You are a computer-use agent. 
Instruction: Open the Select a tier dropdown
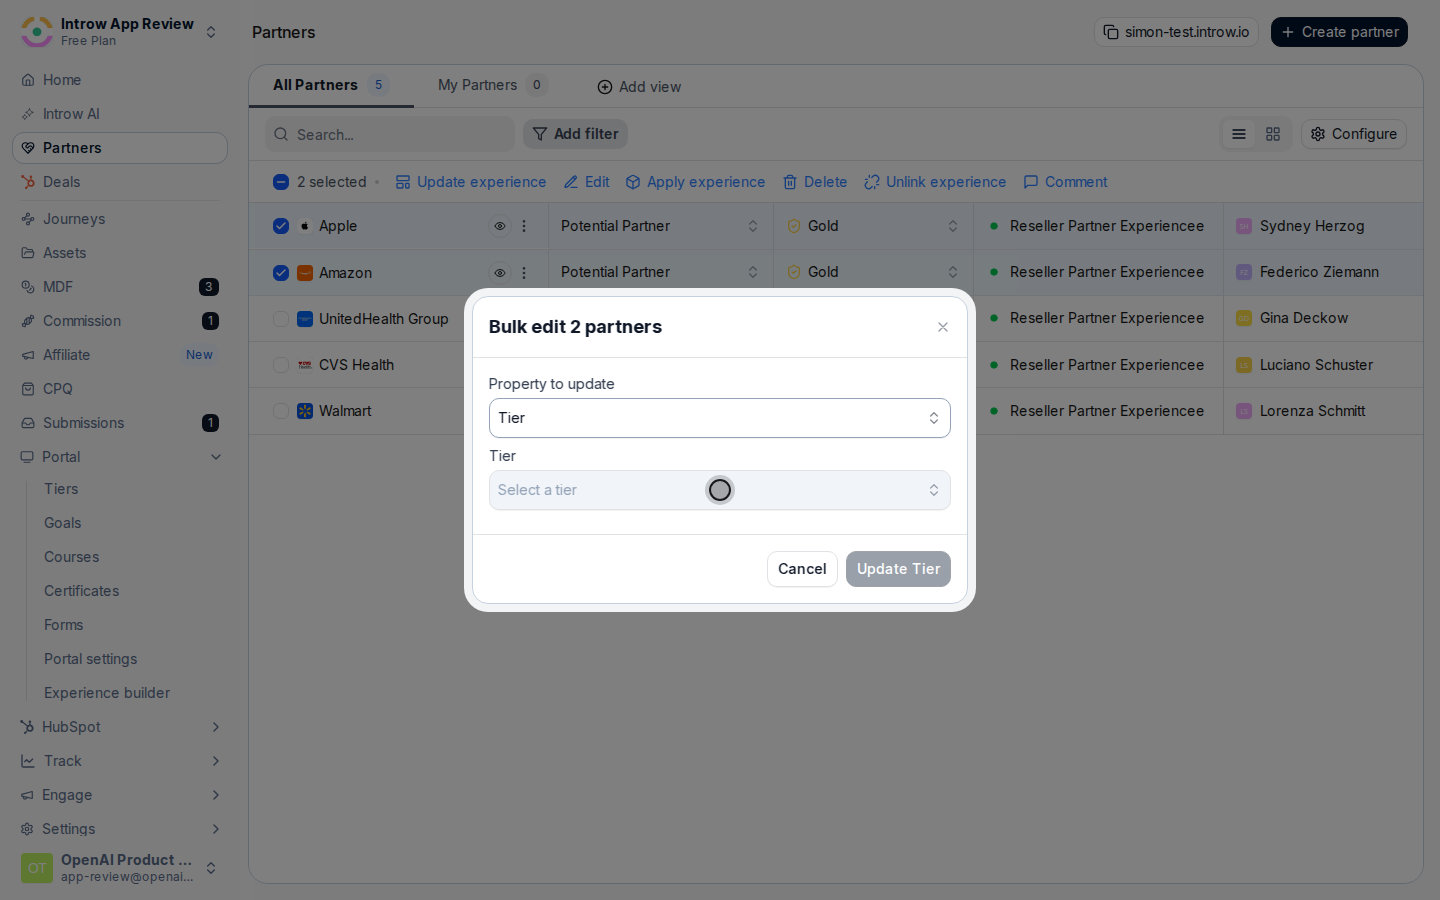719,490
